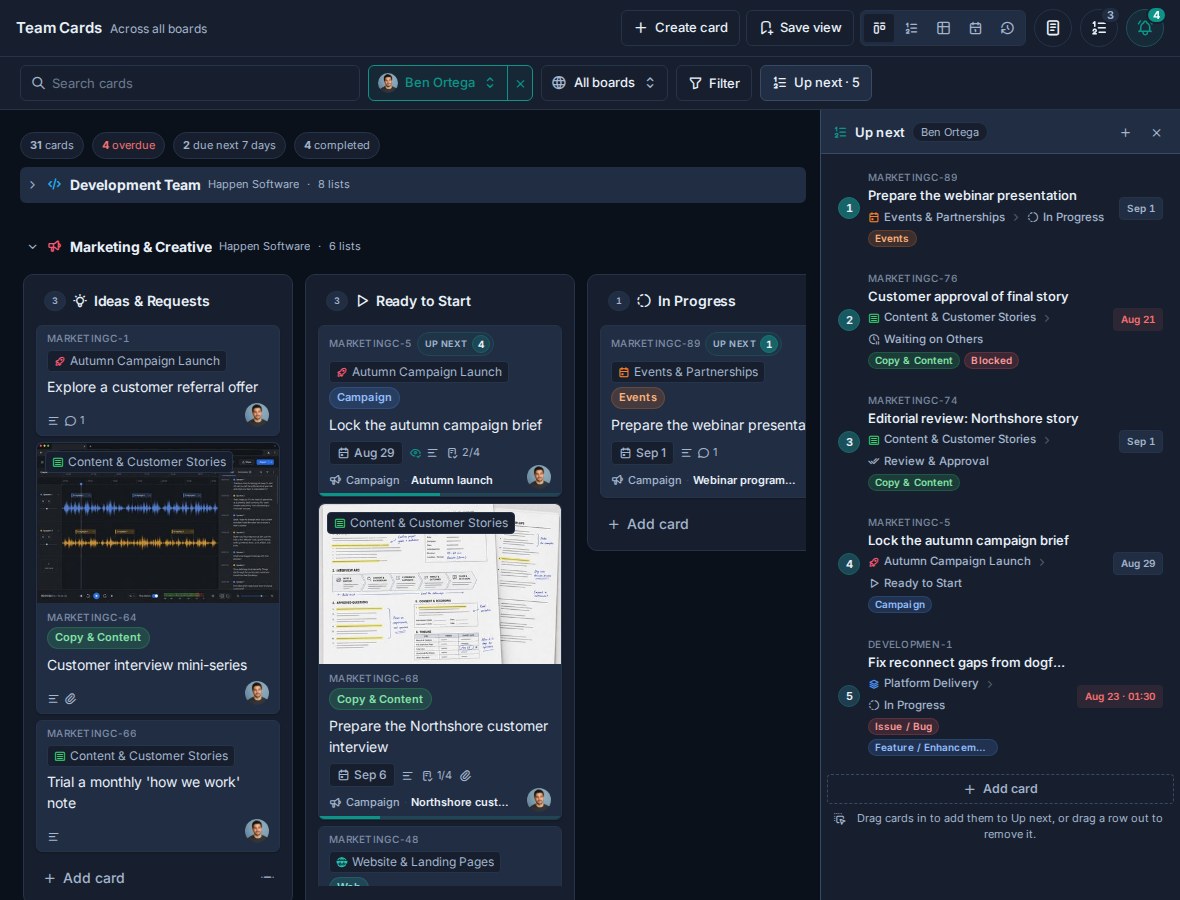Image resolution: width=1180 pixels, height=900 pixels.
Task: Add card to the In Progress list
Action: 648,524
